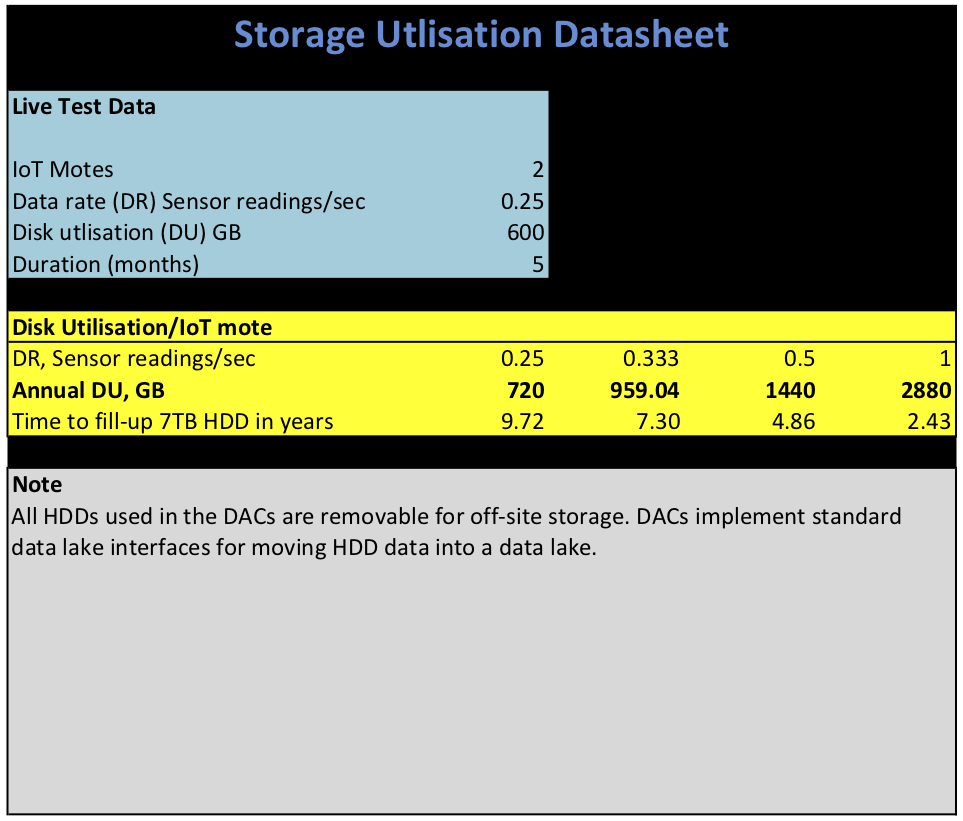Select the Time to fill-up 7TB HDD label

coord(172,421)
